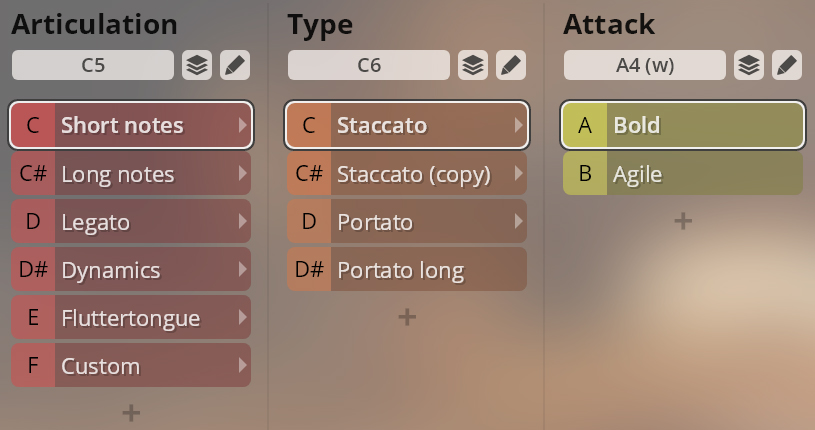Expand the Portato arrow in Type
This screenshot has height=430, width=815.
[x=517, y=222]
